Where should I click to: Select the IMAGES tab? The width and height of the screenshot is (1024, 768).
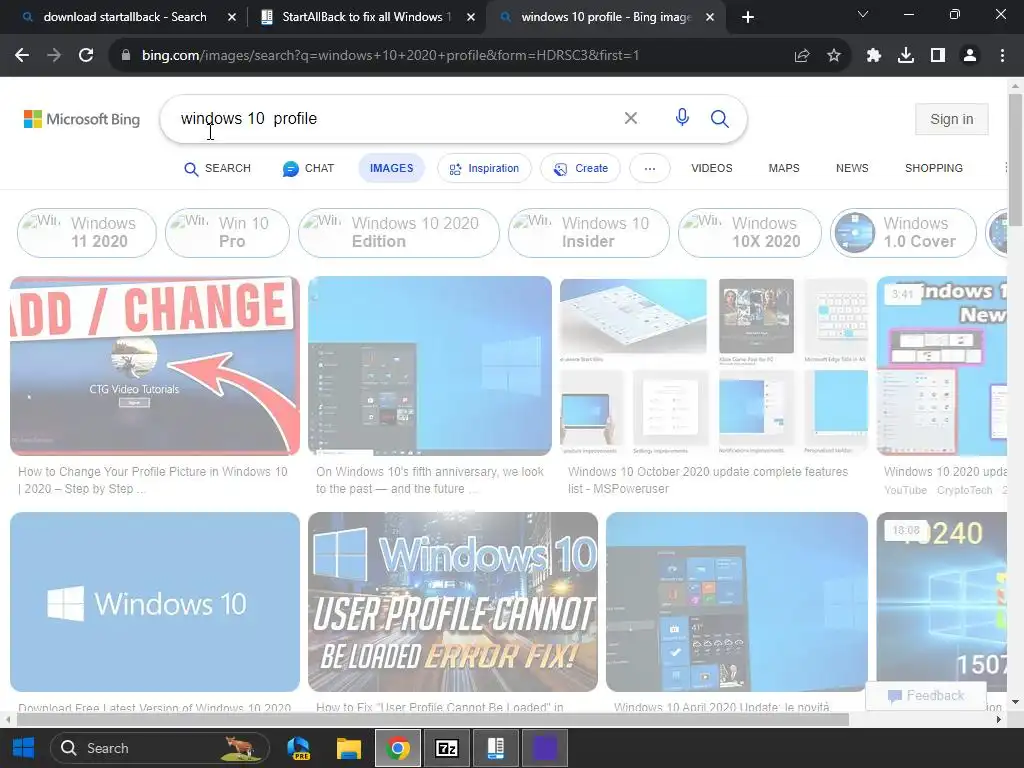pyautogui.click(x=392, y=168)
